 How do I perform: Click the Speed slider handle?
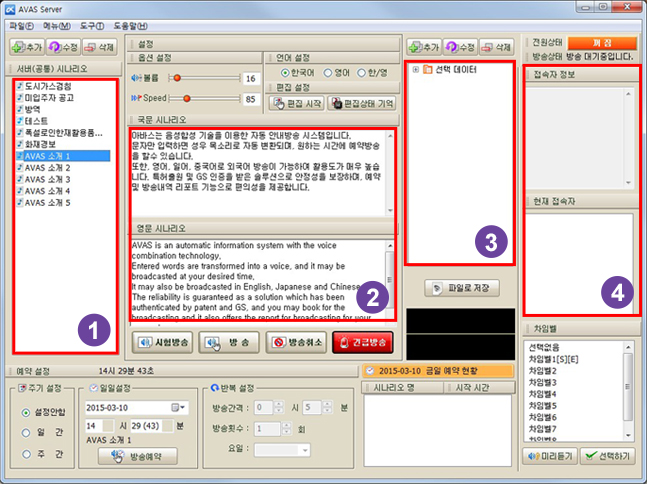coord(187,98)
